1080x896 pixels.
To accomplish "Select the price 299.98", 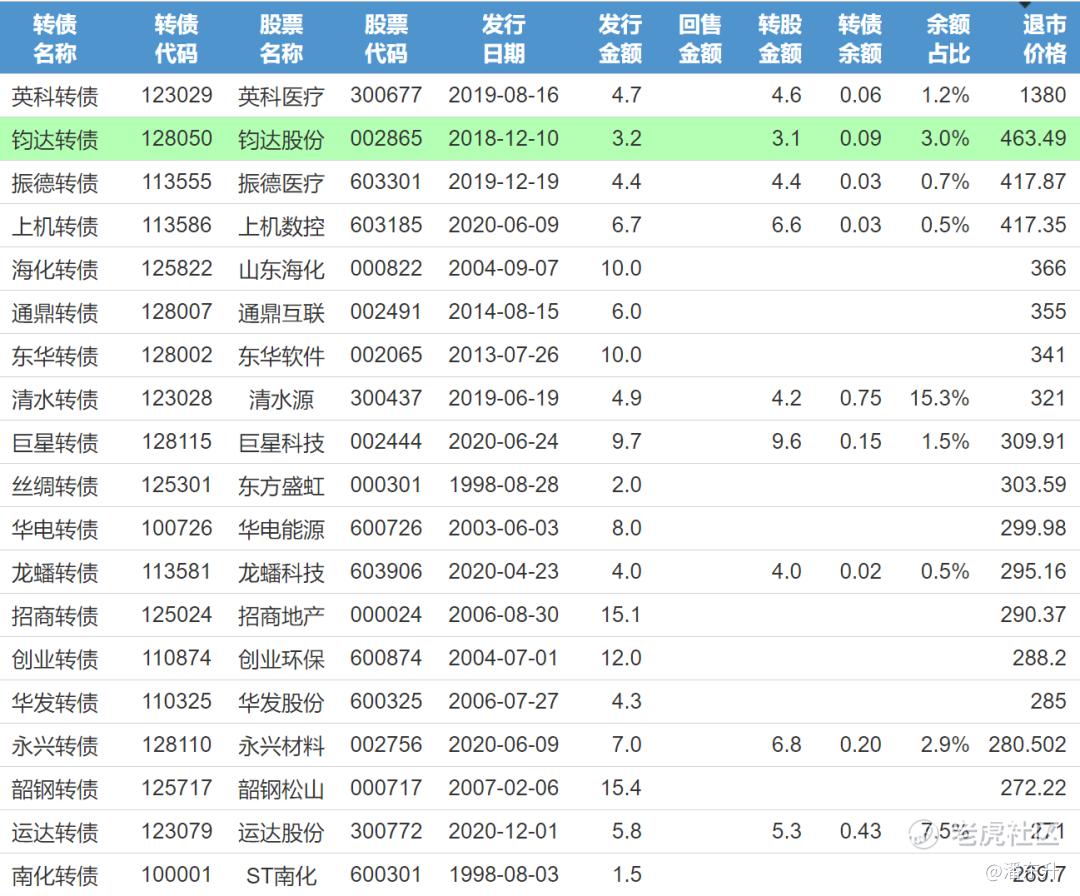I will point(1033,529).
